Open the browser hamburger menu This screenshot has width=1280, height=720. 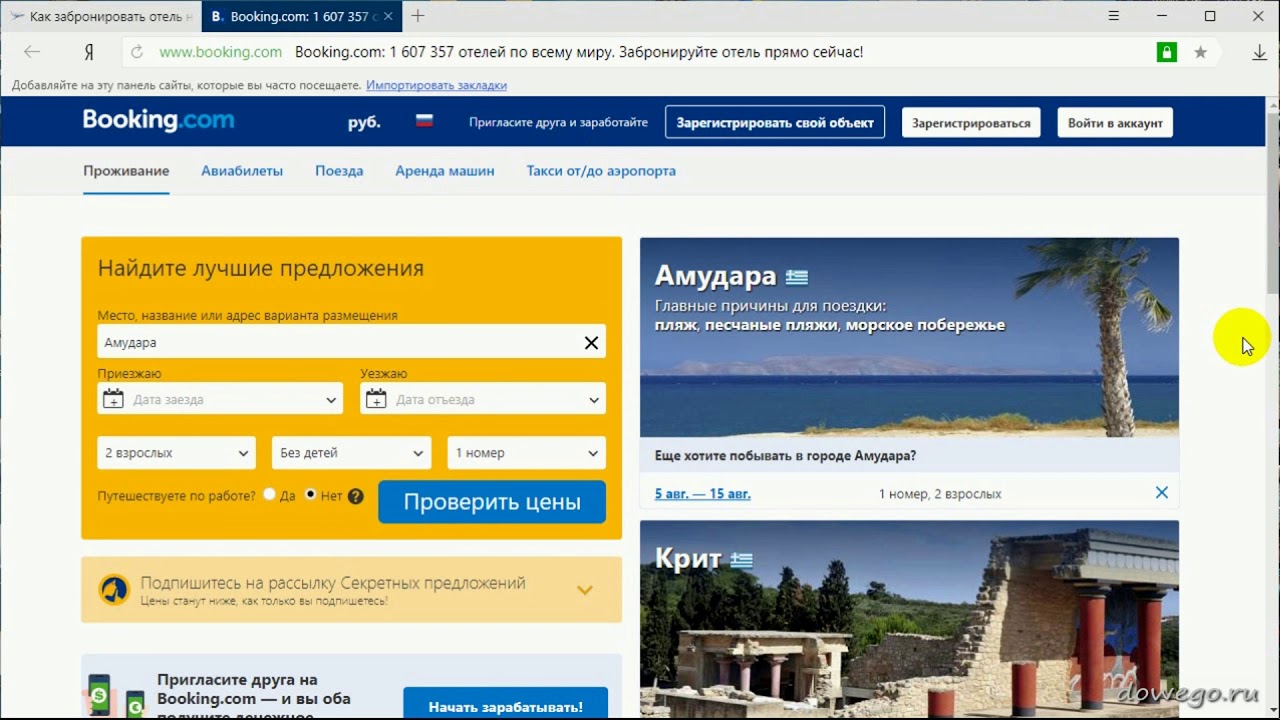1114,16
